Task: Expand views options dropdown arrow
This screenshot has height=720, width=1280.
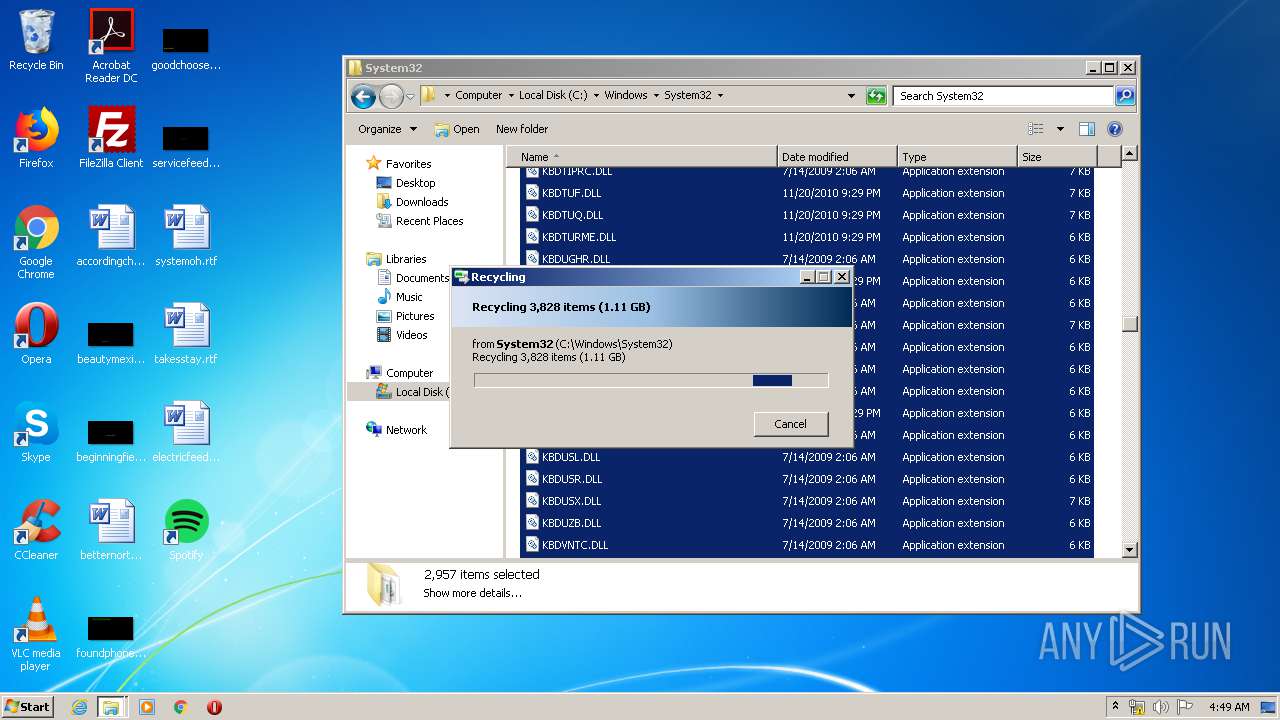Action: click(x=1060, y=129)
